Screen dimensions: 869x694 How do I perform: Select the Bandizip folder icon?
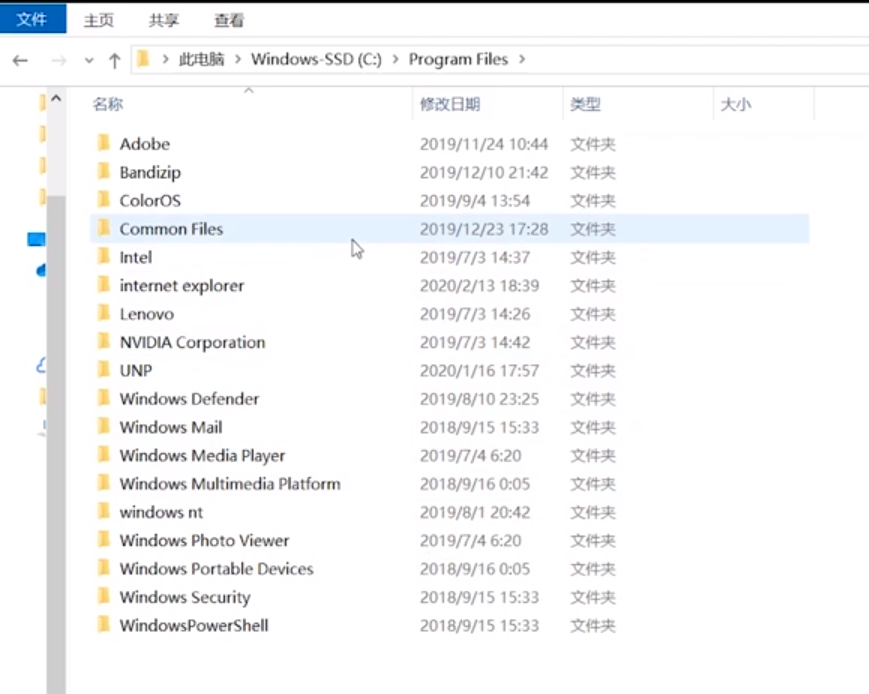point(104,171)
